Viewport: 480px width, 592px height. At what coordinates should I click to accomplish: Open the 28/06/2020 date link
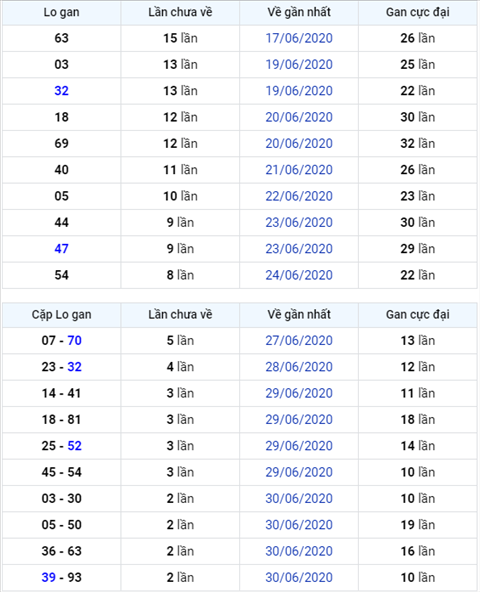299,367
